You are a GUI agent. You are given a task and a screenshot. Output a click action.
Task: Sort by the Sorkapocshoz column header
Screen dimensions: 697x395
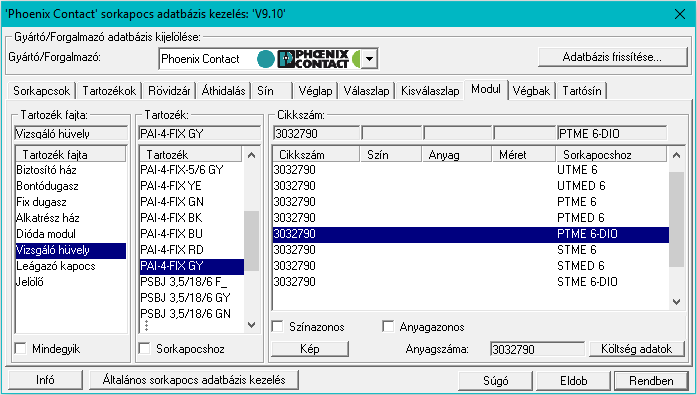(611, 155)
